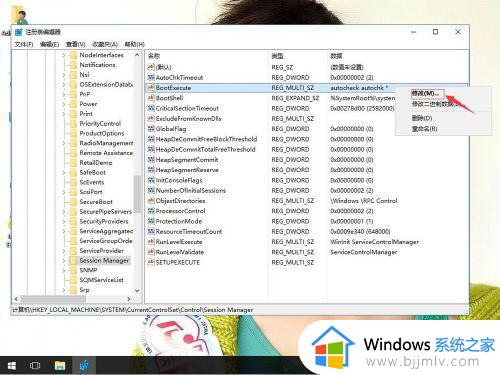
Task: Select the HeapSegmentReserve value name
Action: point(187,170)
